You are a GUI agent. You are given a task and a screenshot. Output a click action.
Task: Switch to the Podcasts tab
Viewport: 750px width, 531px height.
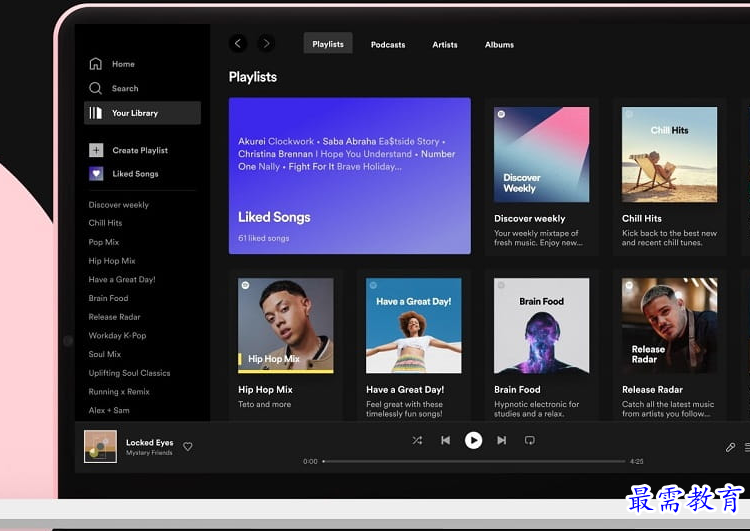click(x=388, y=44)
